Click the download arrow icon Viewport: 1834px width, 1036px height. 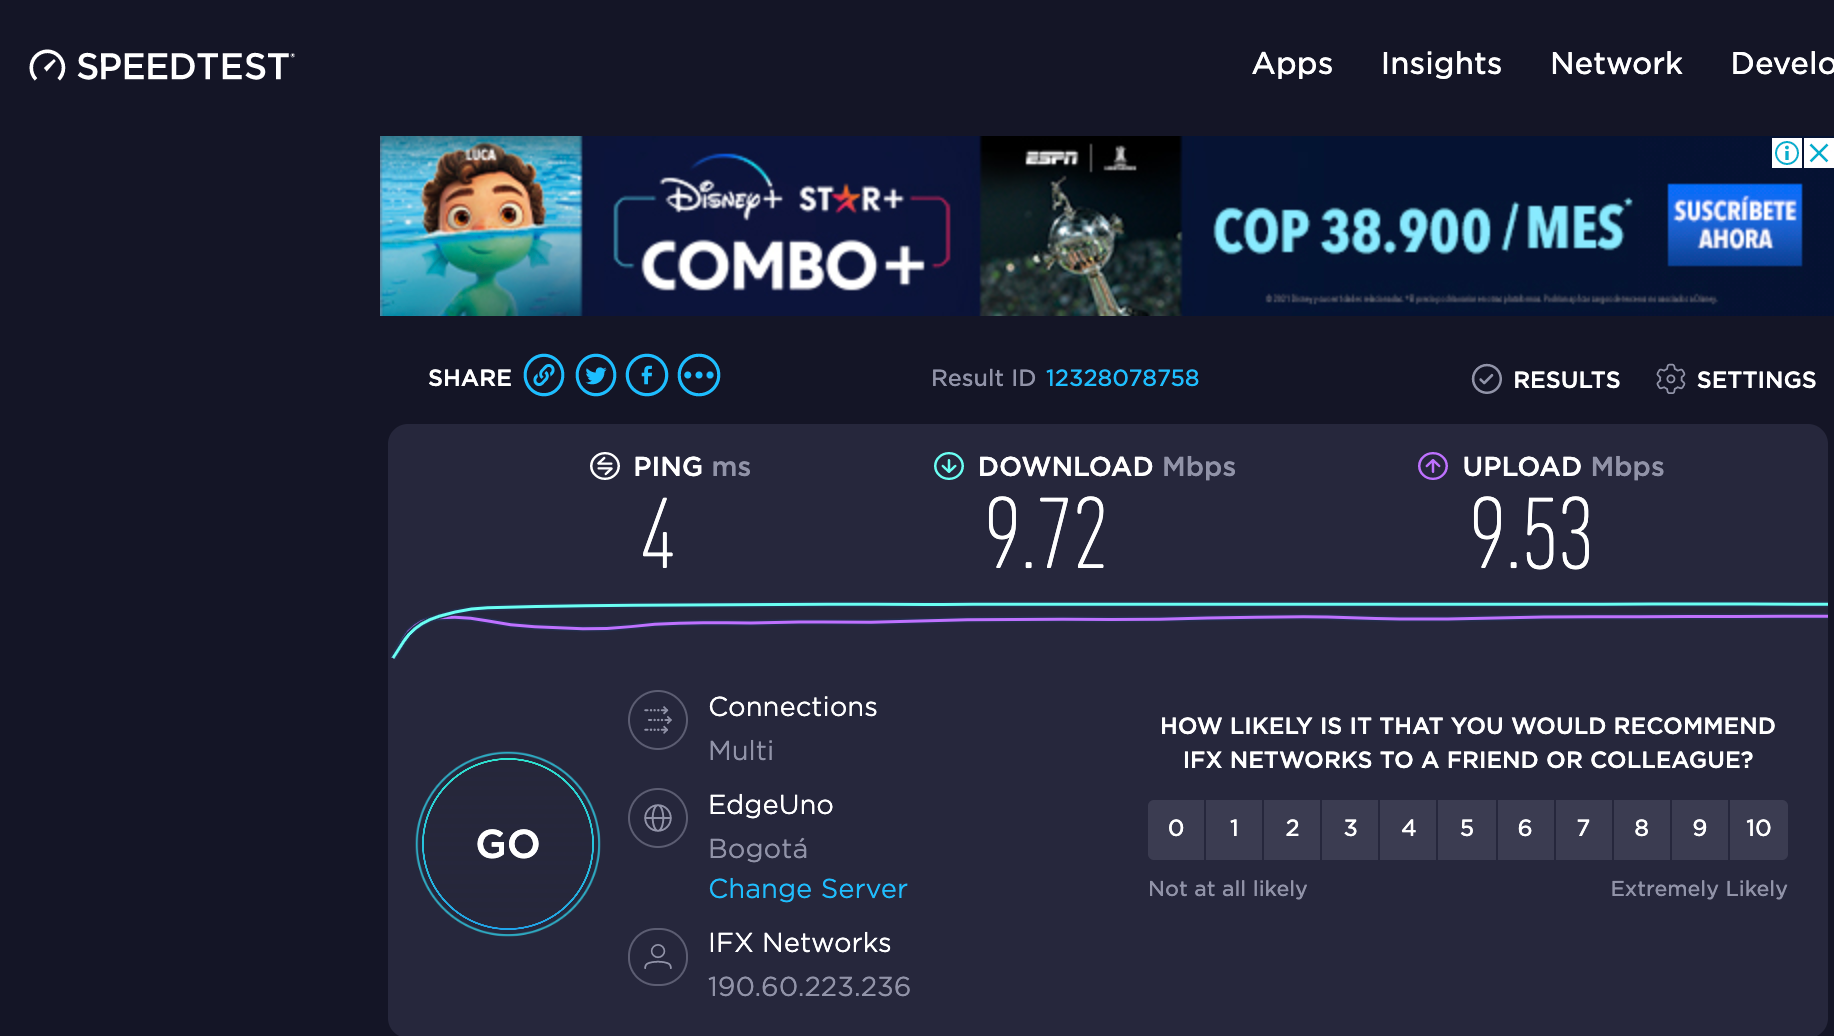click(947, 466)
